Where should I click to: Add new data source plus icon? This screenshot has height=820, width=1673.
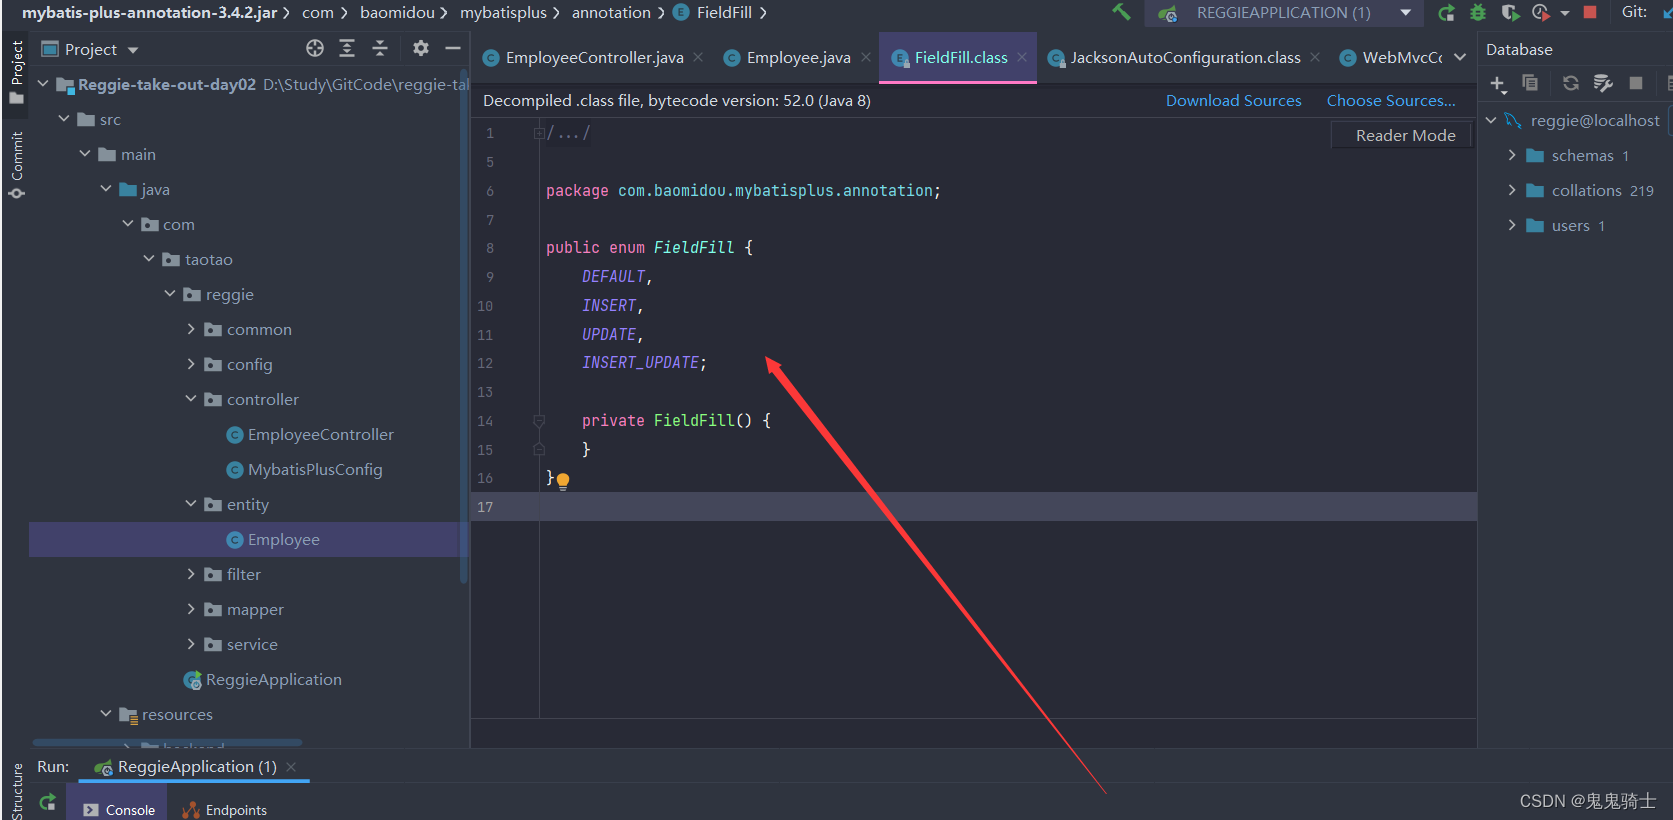click(1498, 84)
